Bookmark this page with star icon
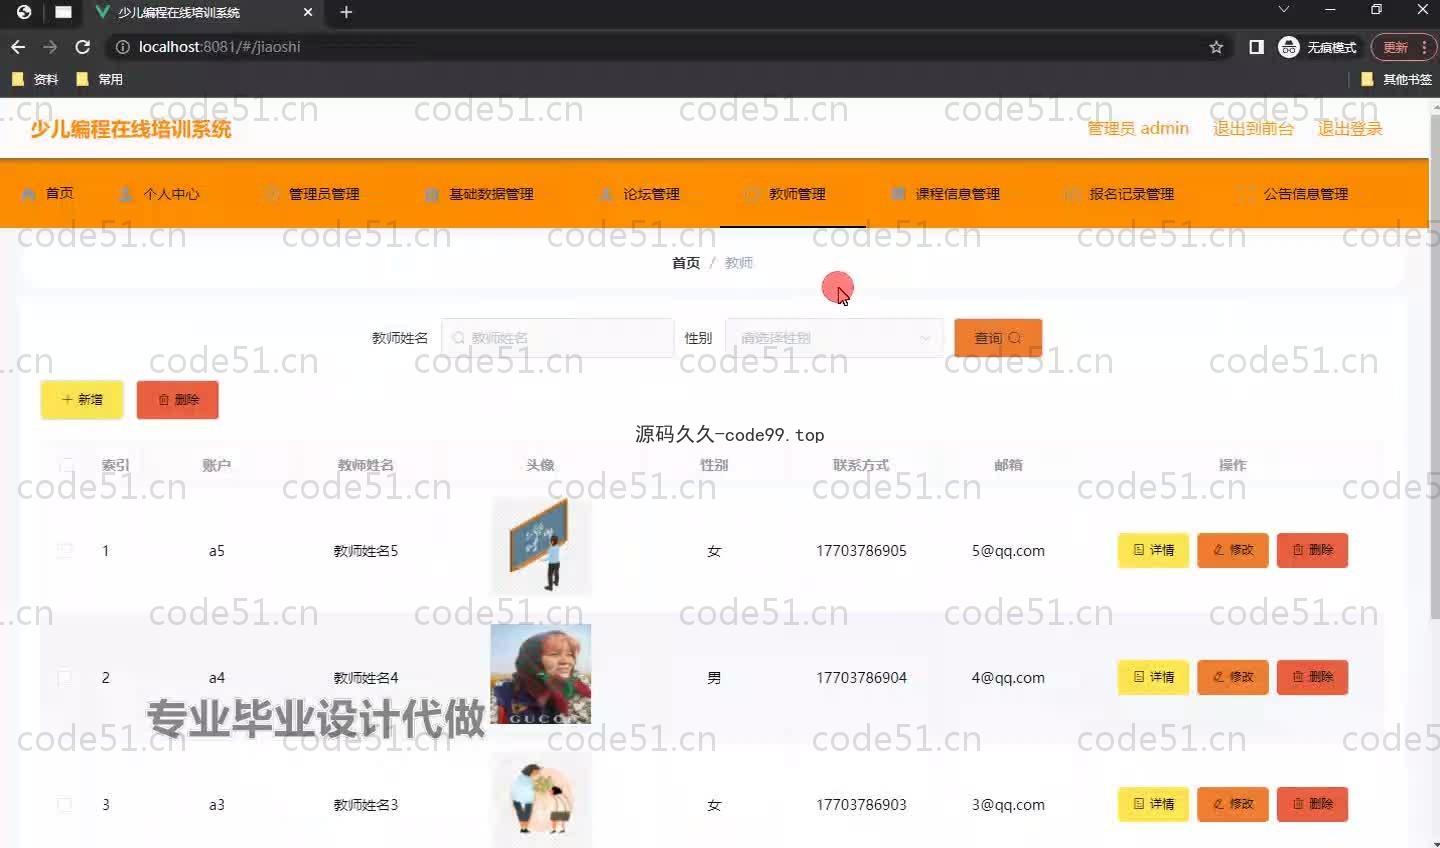The height and width of the screenshot is (848, 1440). 1216,47
